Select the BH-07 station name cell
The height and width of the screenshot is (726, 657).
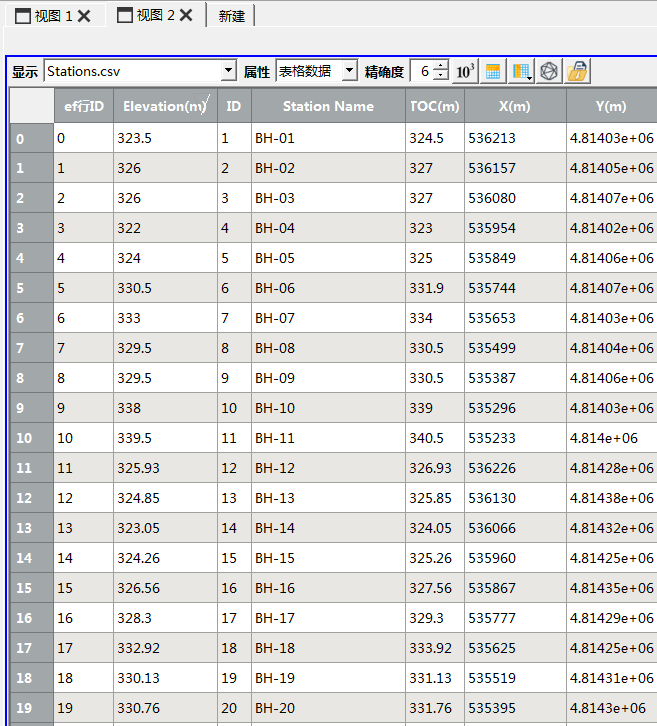pyautogui.click(x=328, y=318)
